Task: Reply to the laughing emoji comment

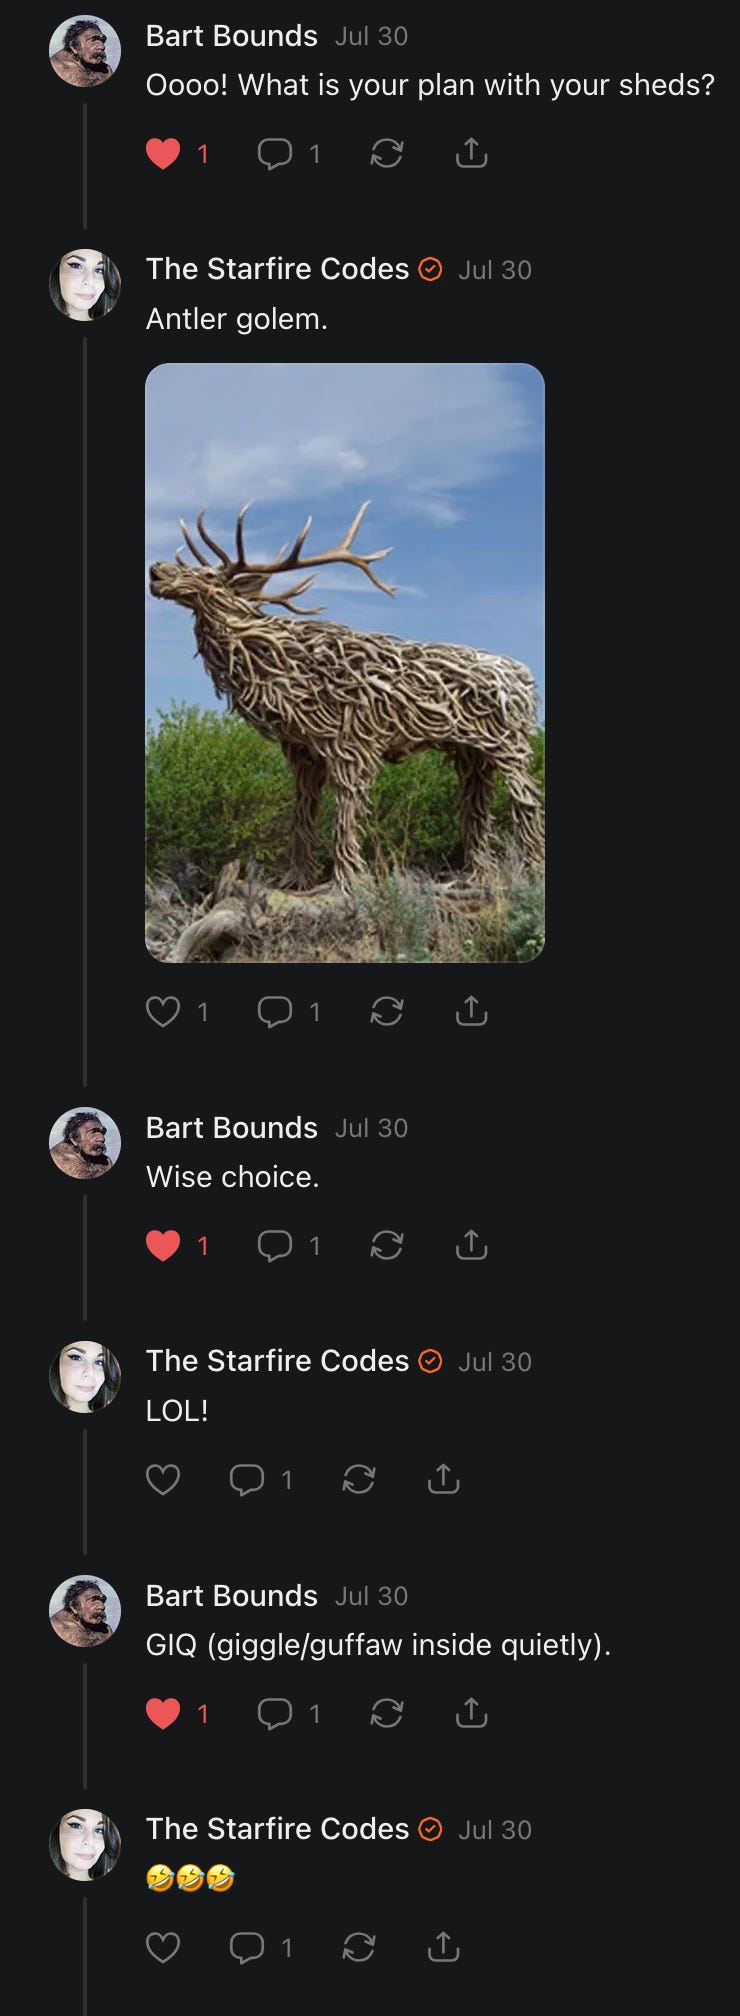Action: pyautogui.click(x=247, y=1947)
